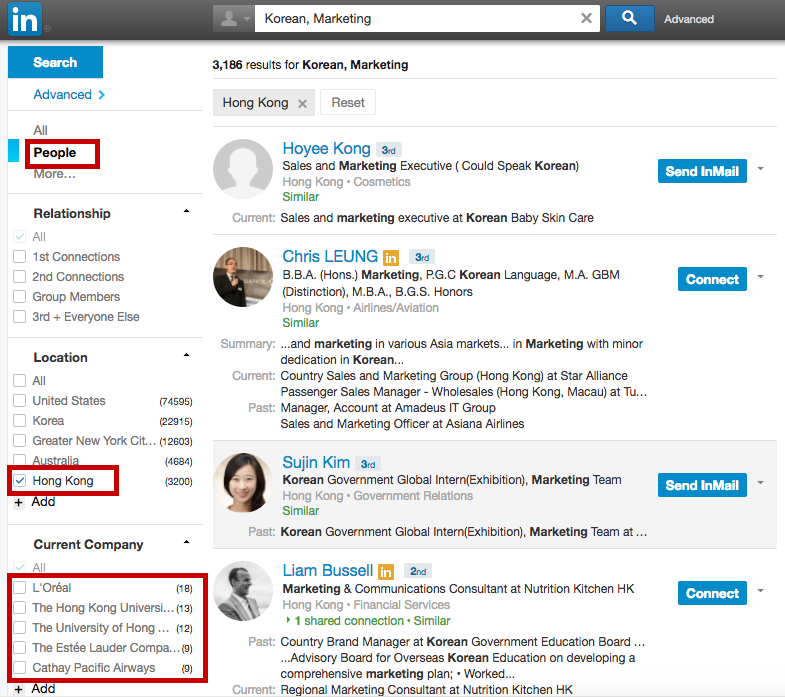Send InMail to Hoyee Kong
The height and width of the screenshot is (697, 785).
point(702,171)
